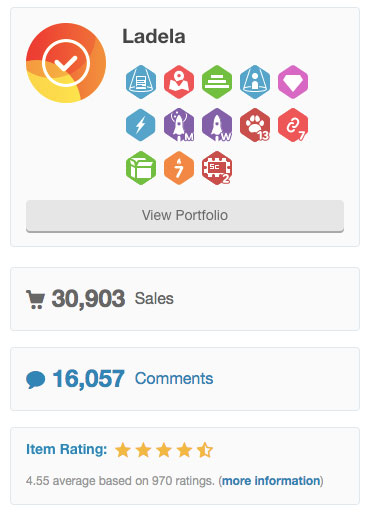
Task: Select the green stacked tiers badge
Action: point(217,82)
